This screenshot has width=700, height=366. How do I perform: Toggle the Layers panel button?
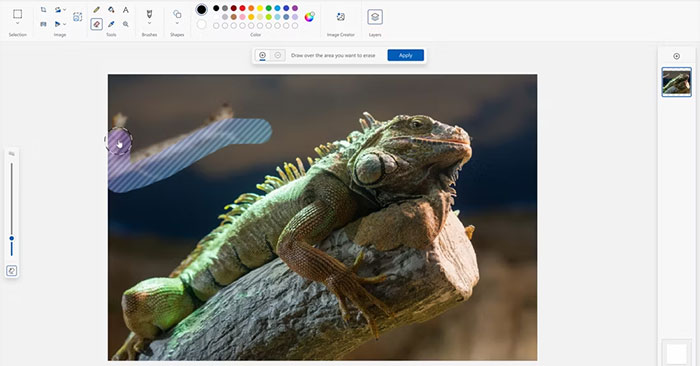point(375,17)
